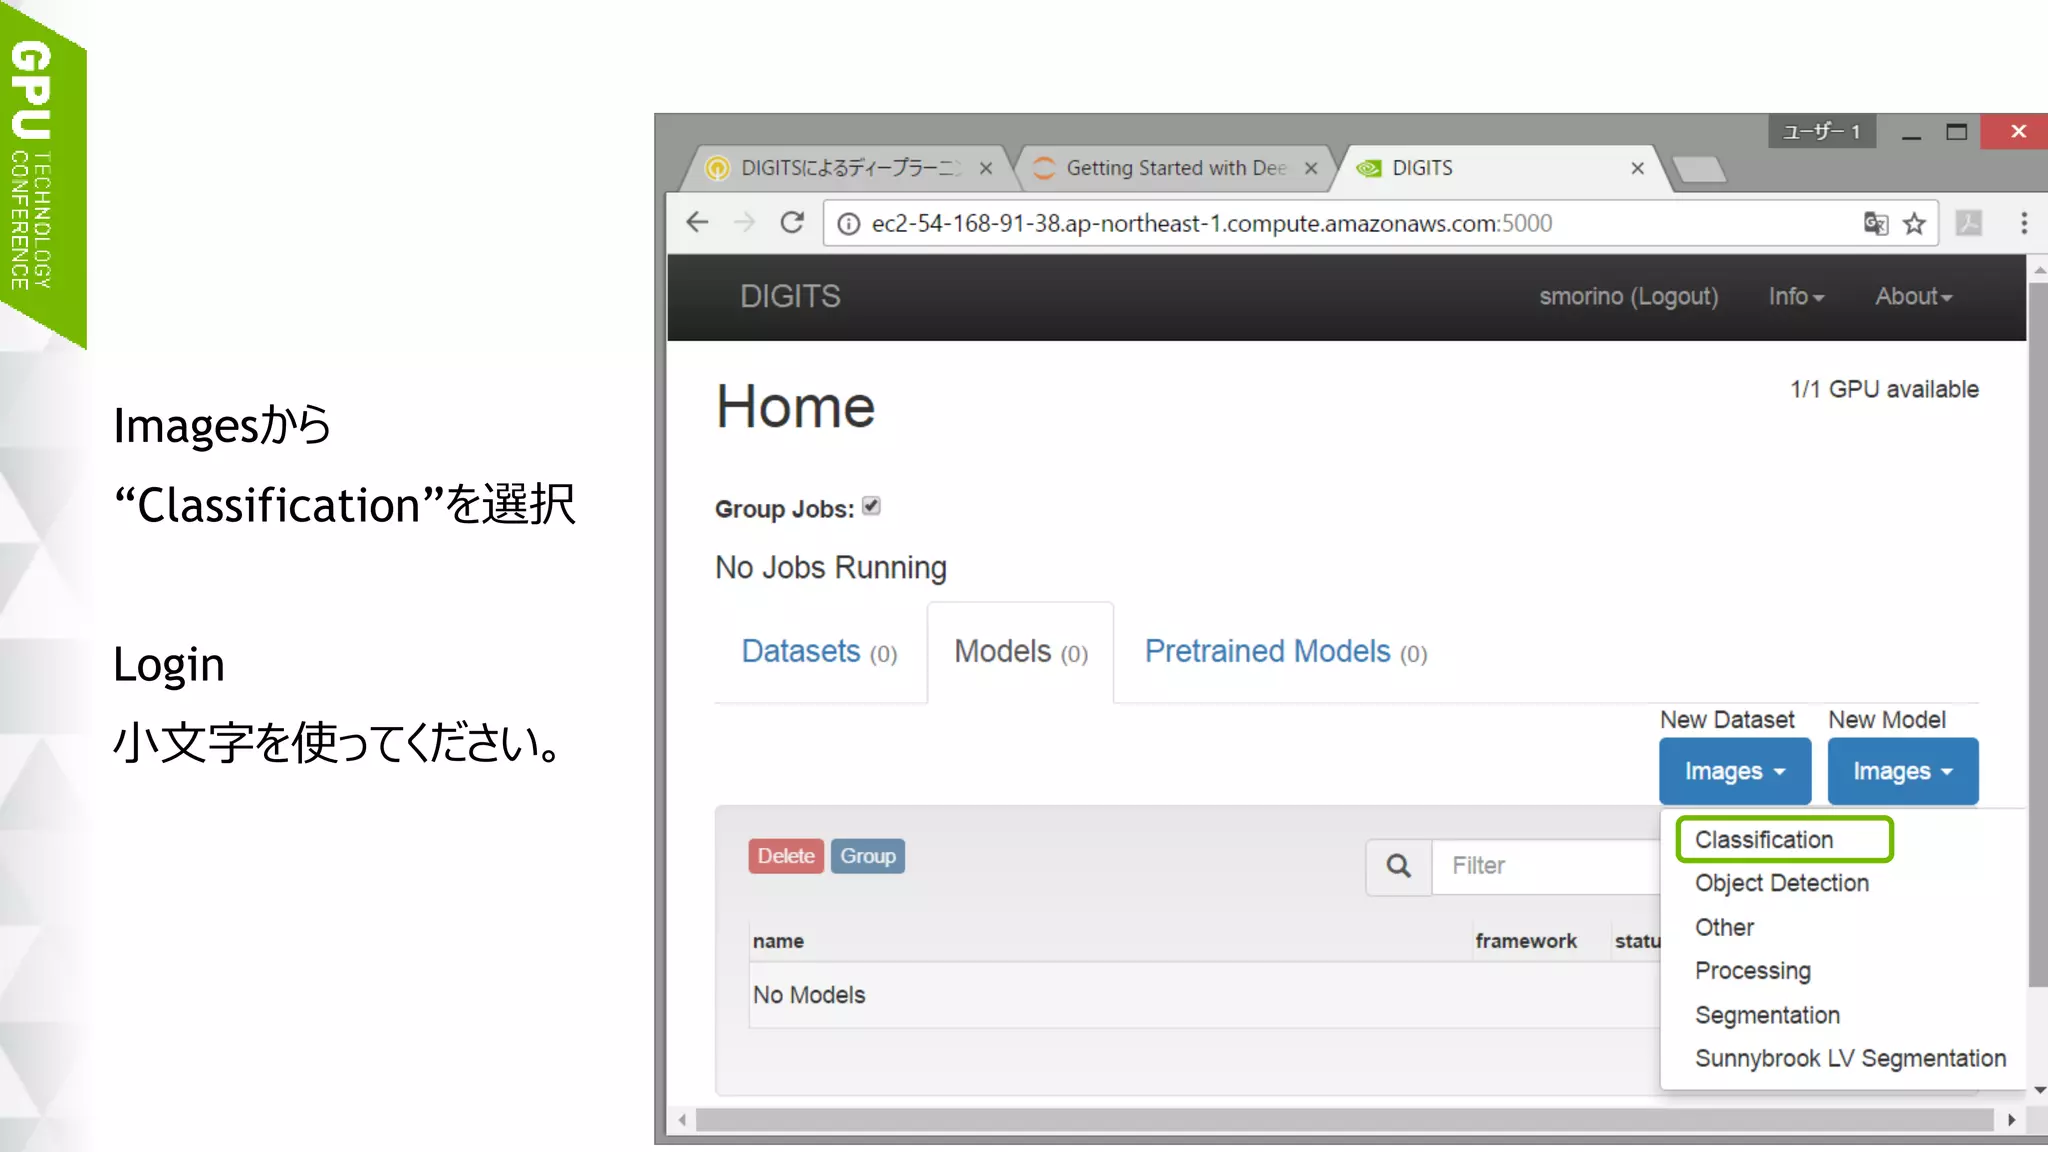This screenshot has width=2048, height=1152.
Task: Expand the About dropdown in navbar
Action: (x=1913, y=296)
